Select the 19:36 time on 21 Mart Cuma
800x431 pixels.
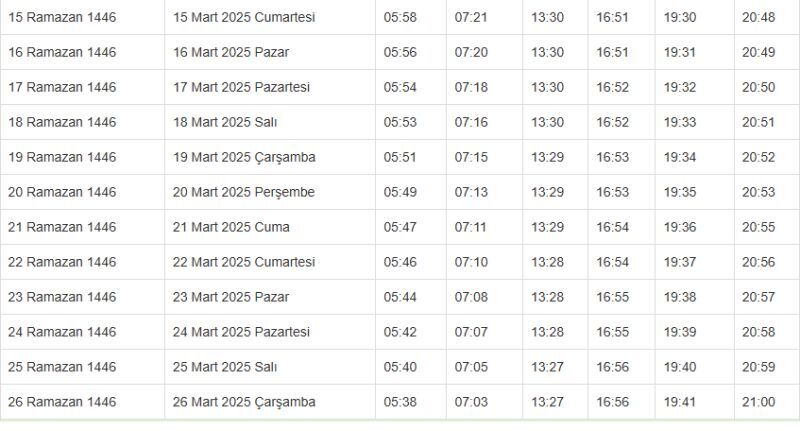tap(680, 227)
